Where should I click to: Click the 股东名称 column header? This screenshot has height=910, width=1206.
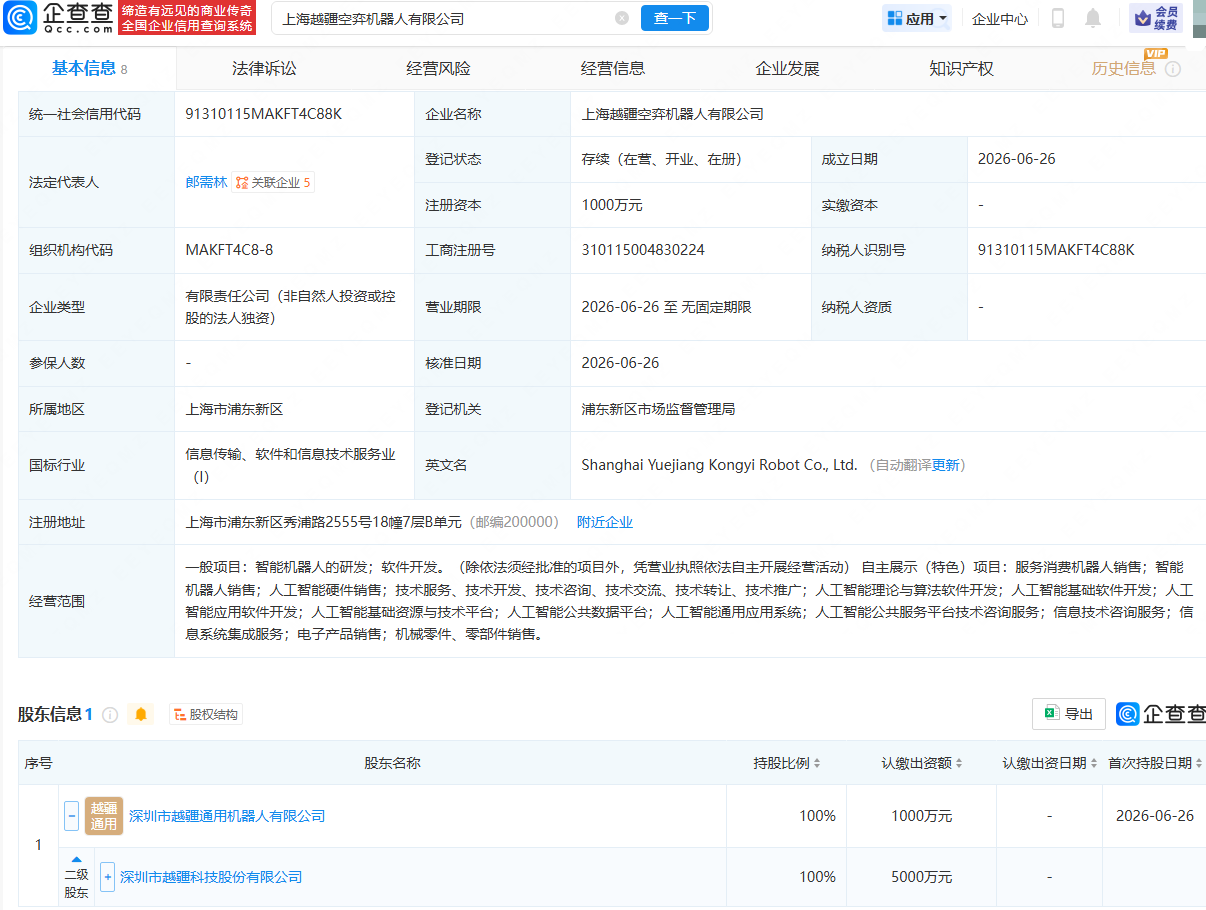(x=392, y=763)
